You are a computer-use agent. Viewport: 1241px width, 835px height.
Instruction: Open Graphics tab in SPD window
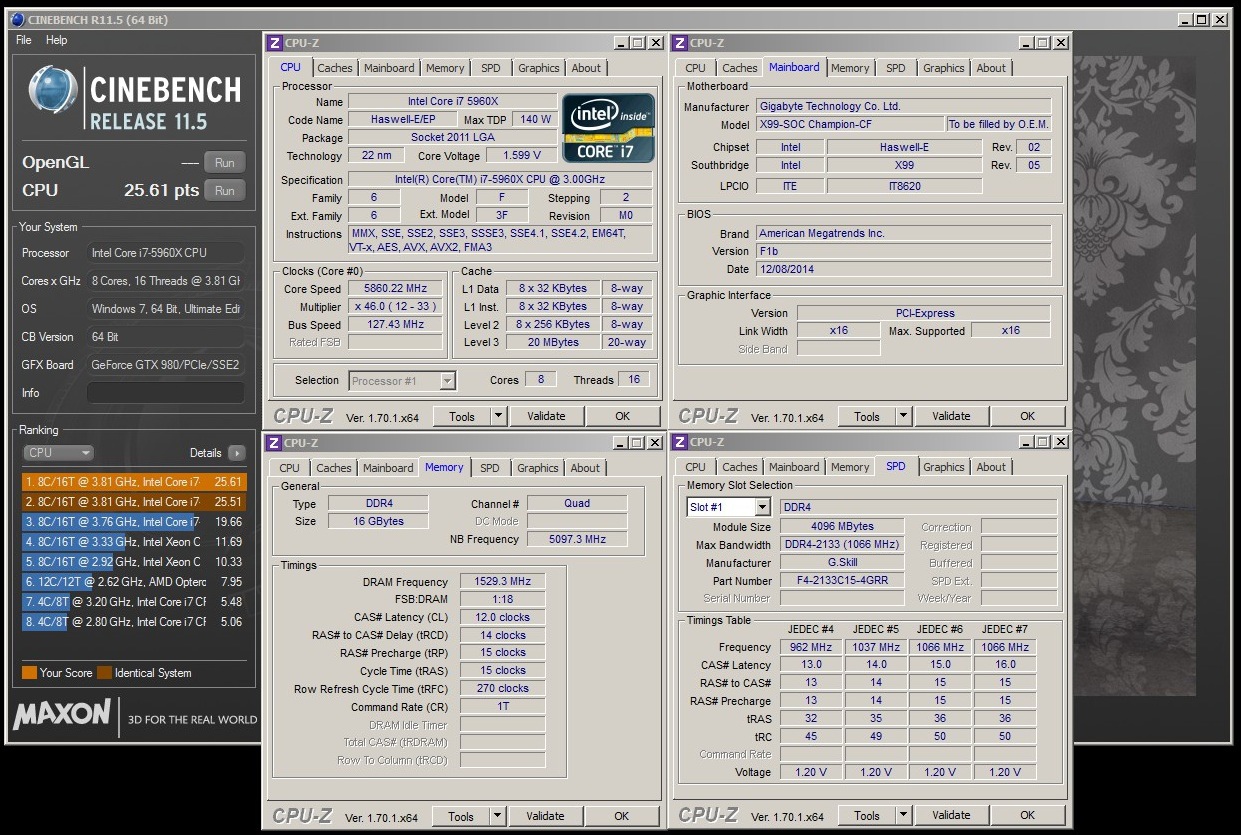(943, 467)
